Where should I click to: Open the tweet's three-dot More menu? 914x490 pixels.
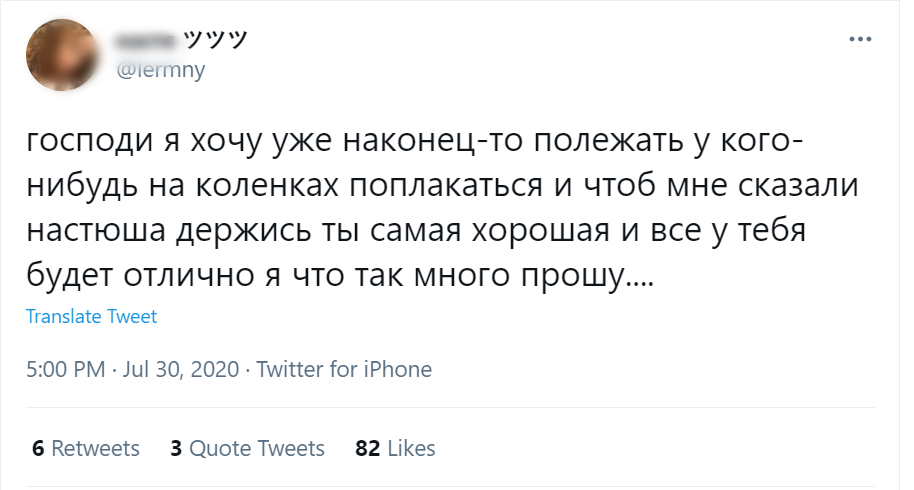[860, 39]
